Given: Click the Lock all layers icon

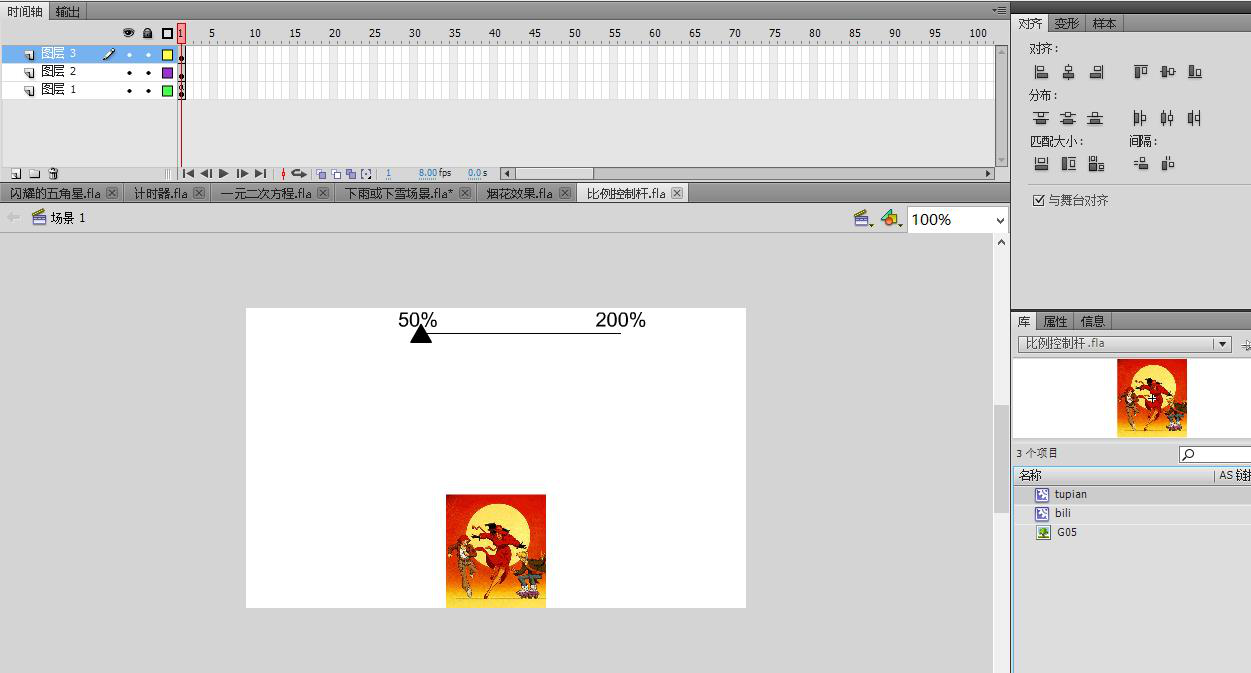Looking at the screenshot, I should click(x=148, y=33).
